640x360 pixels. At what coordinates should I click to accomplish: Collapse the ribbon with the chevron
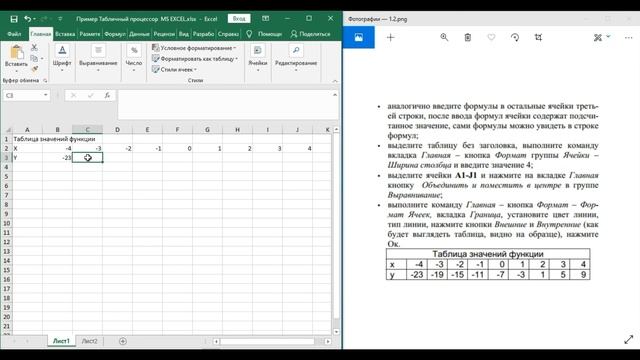(x=335, y=81)
